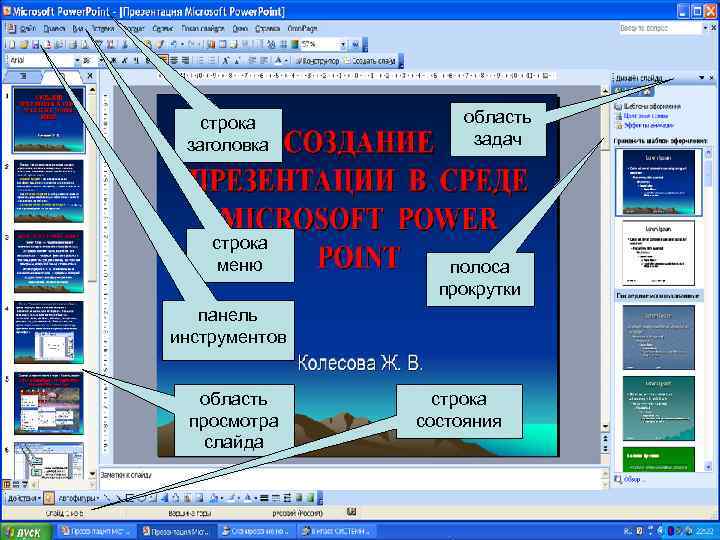Decrease font size icon
The image size is (720, 540).
(237, 61)
